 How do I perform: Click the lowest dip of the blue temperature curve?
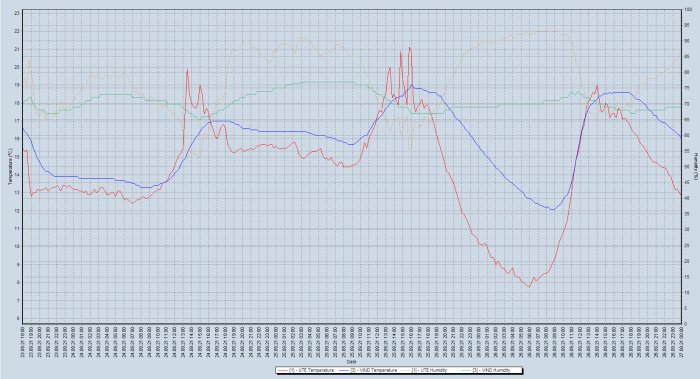point(553,209)
